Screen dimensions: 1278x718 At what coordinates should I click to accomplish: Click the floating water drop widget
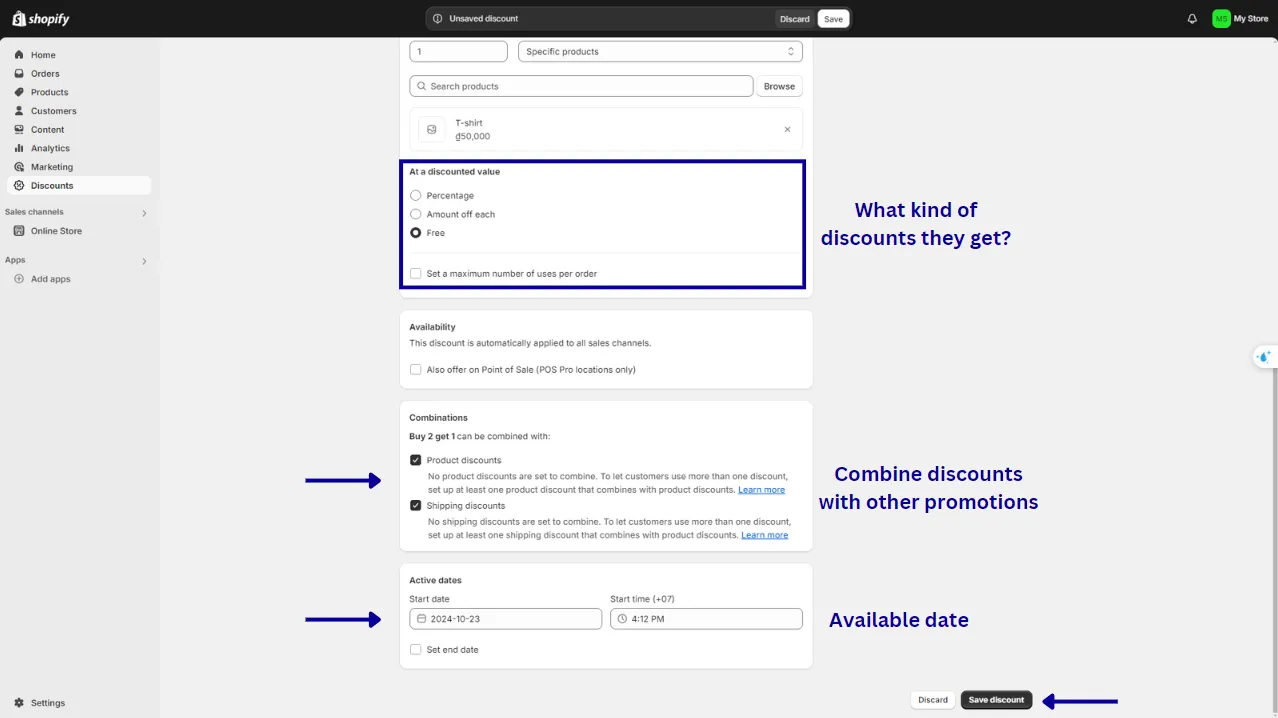click(1264, 356)
